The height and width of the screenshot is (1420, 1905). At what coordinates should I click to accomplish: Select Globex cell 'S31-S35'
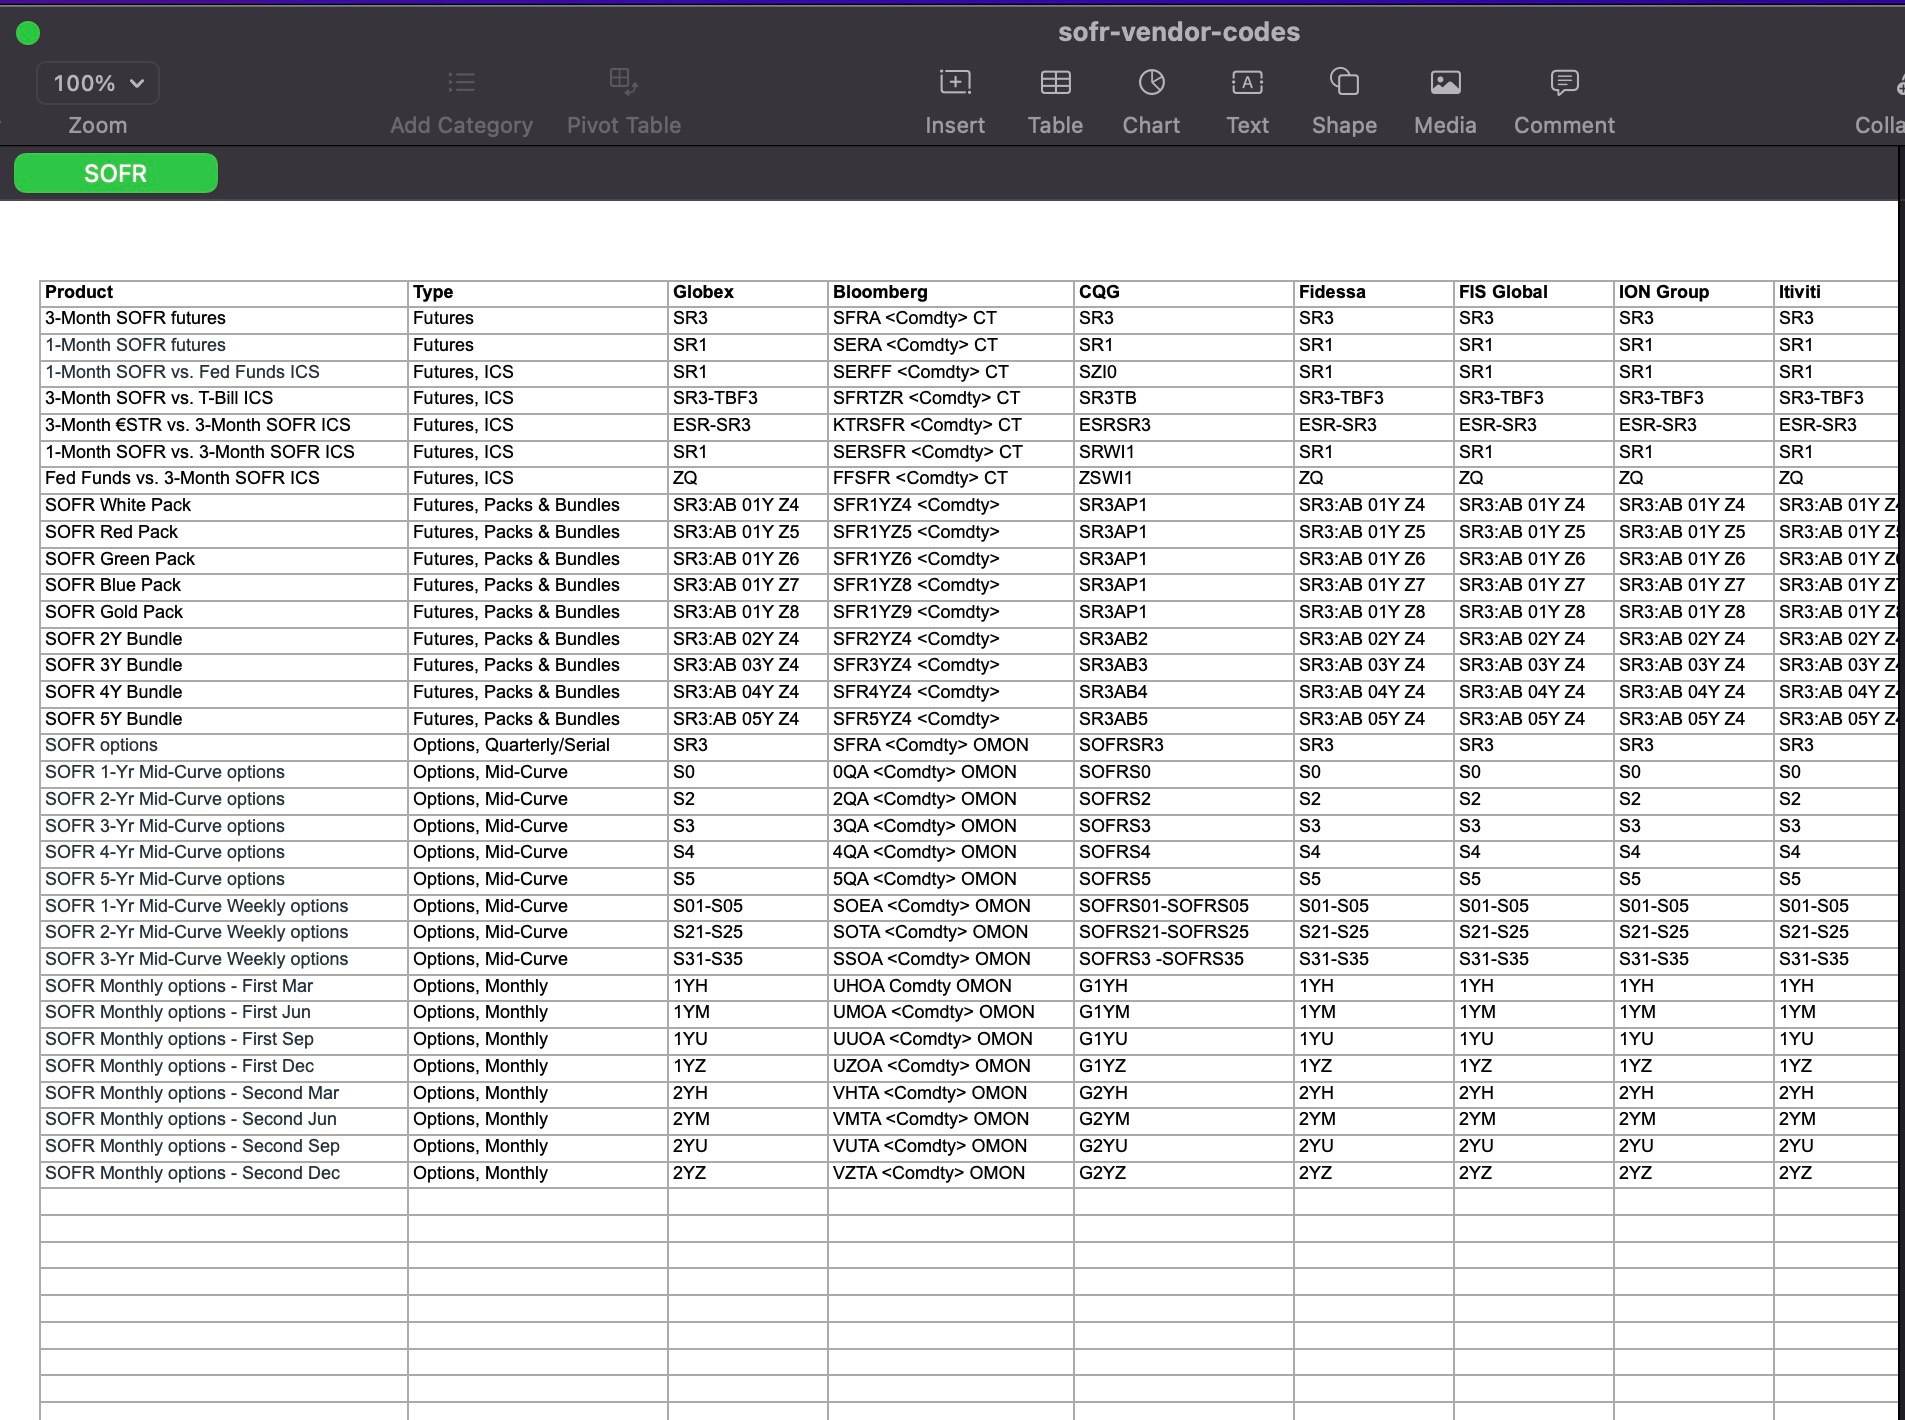click(x=748, y=959)
